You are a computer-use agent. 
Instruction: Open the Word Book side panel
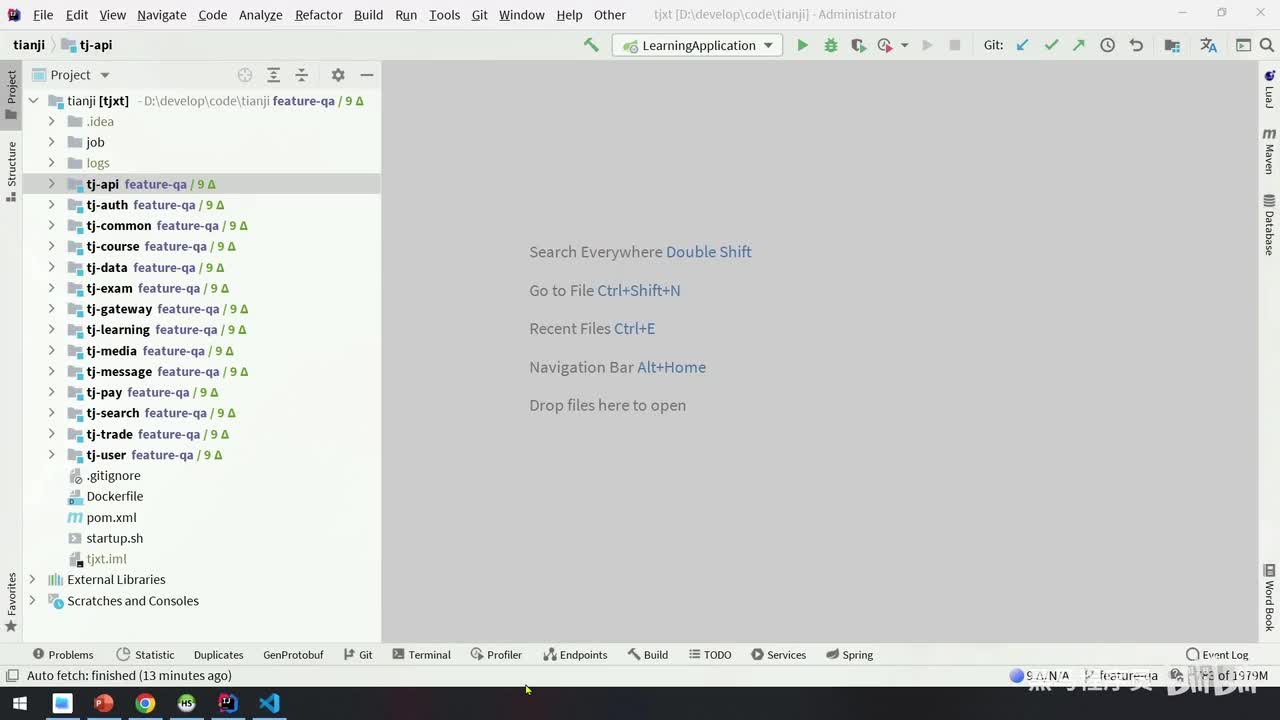[1269, 598]
